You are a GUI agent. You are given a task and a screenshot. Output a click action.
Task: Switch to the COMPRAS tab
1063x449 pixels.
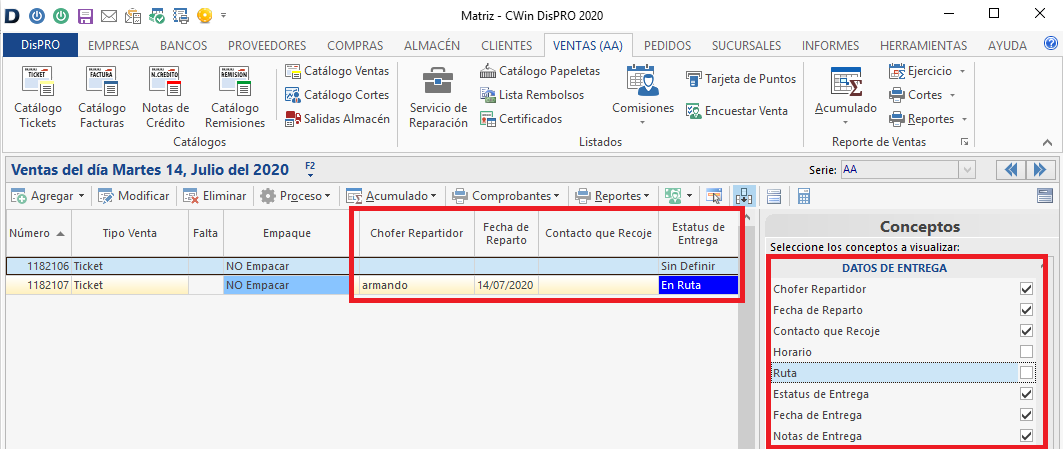coord(355,45)
